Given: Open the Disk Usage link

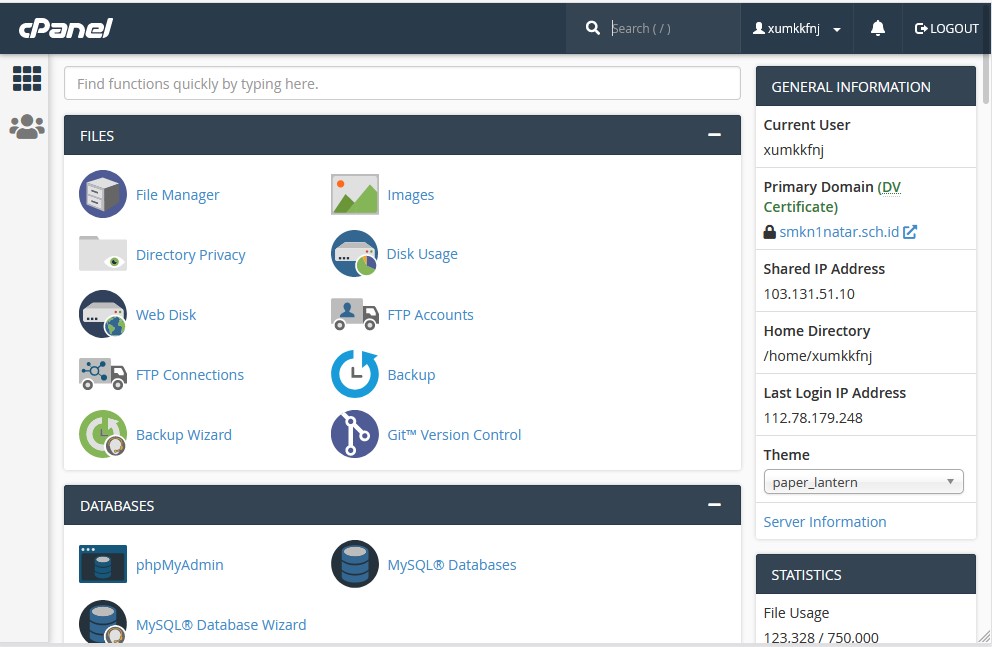Looking at the screenshot, I should click(x=422, y=254).
